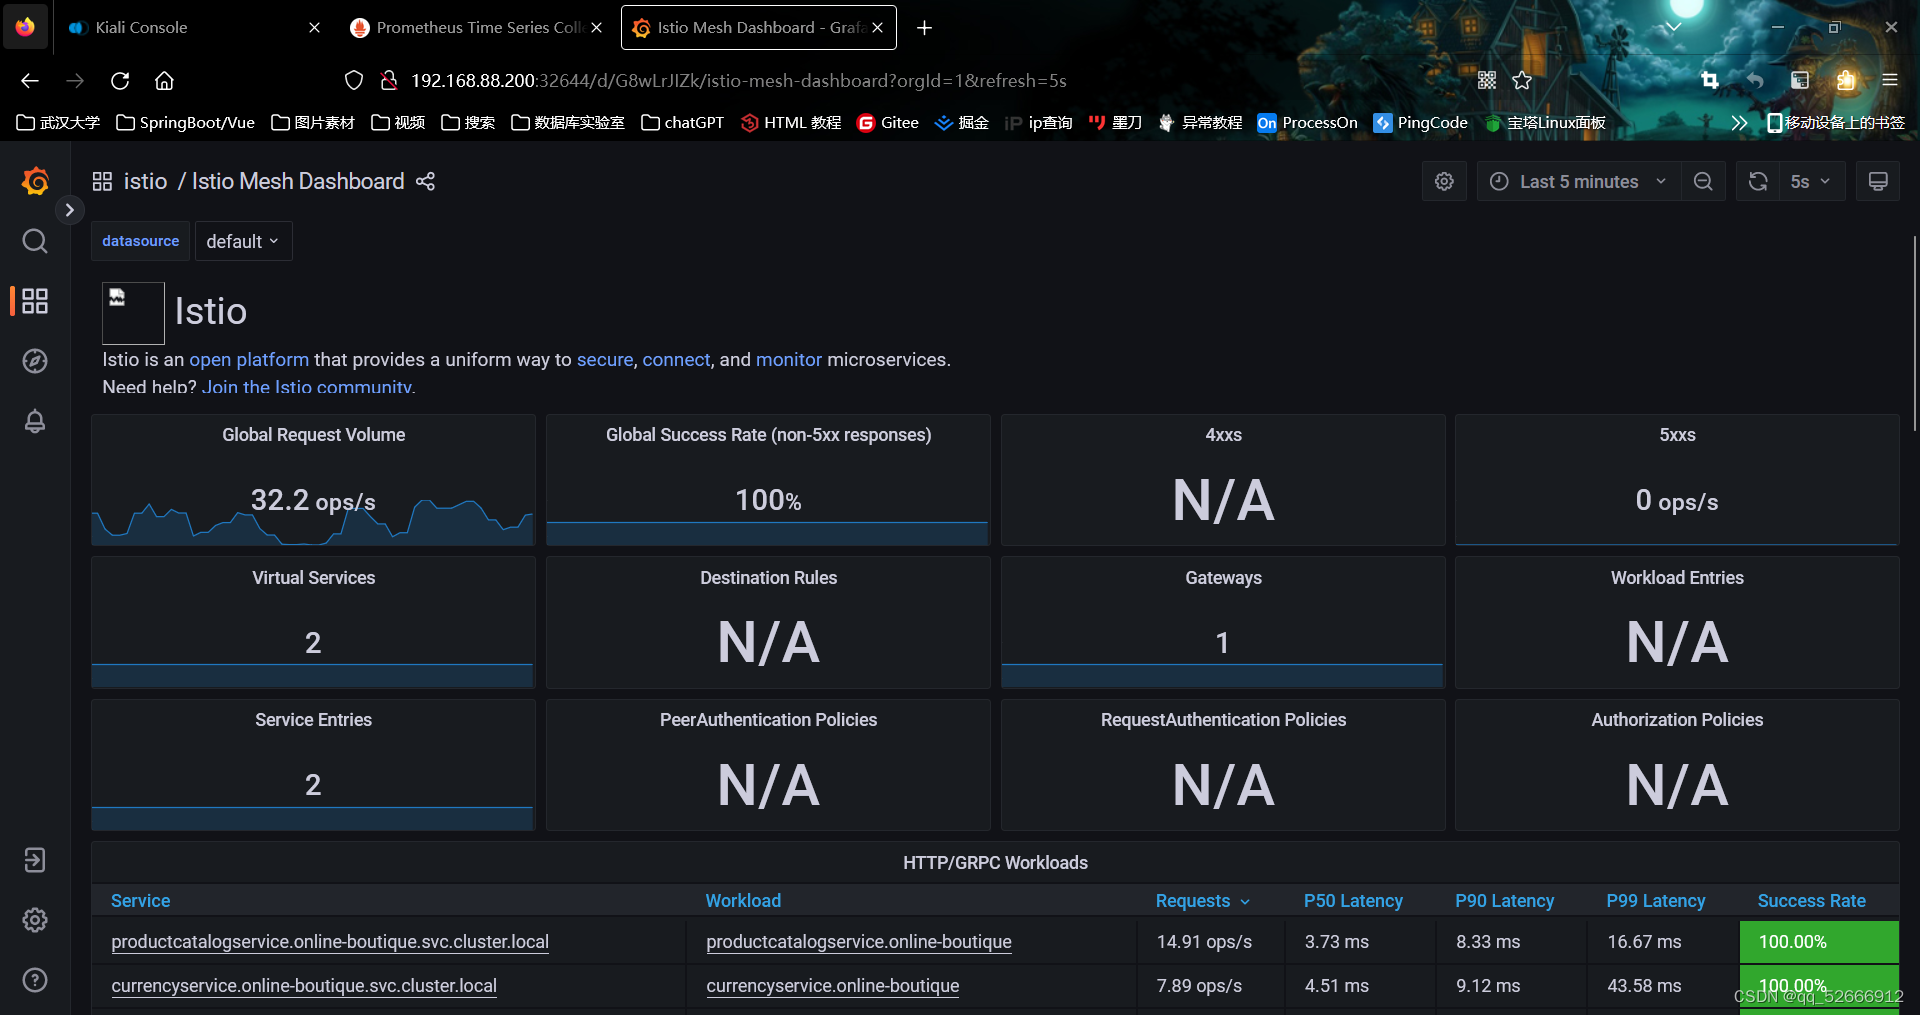
Task: Cycle view mode monitor icon
Action: coord(1878,181)
